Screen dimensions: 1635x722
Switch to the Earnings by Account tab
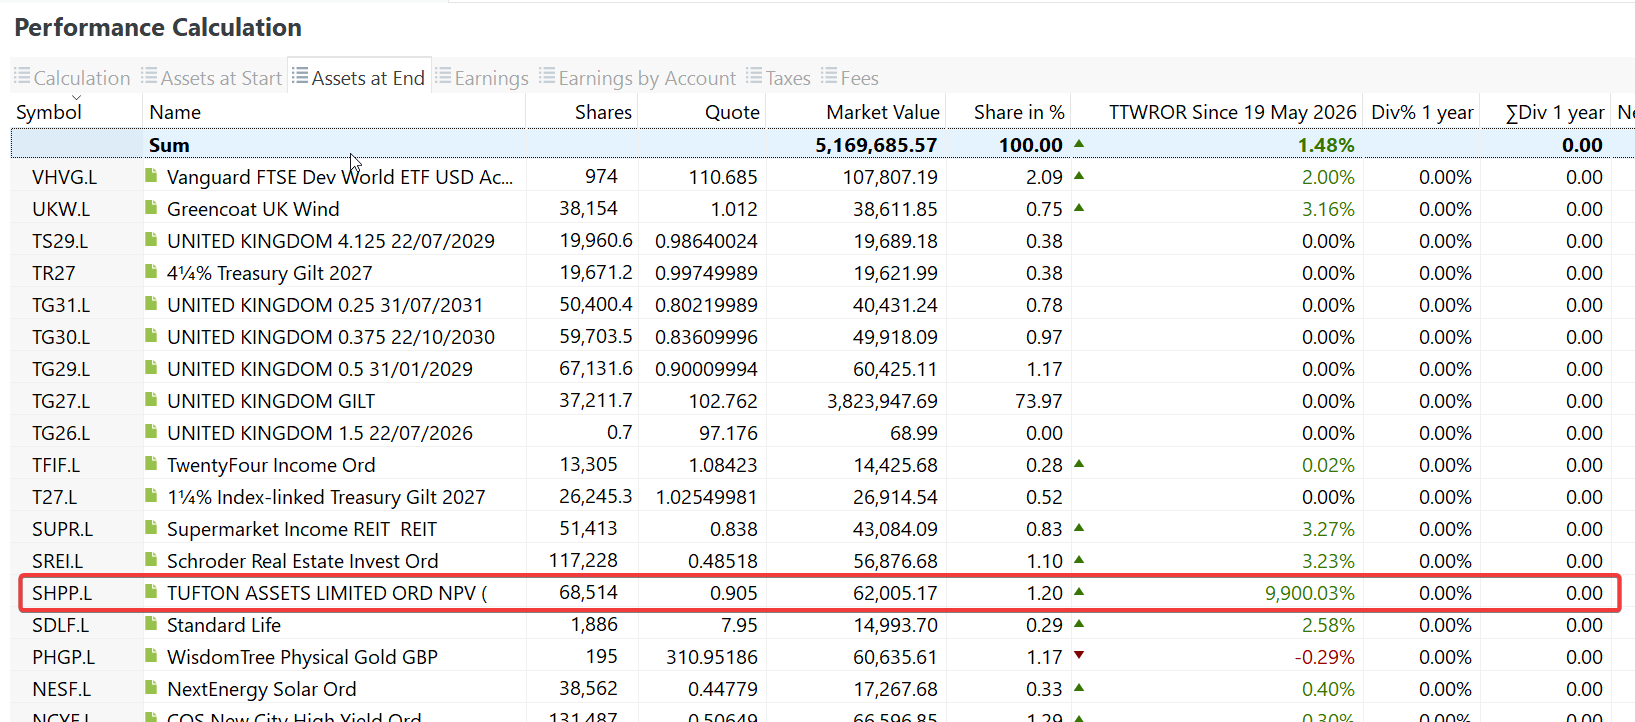coord(638,78)
